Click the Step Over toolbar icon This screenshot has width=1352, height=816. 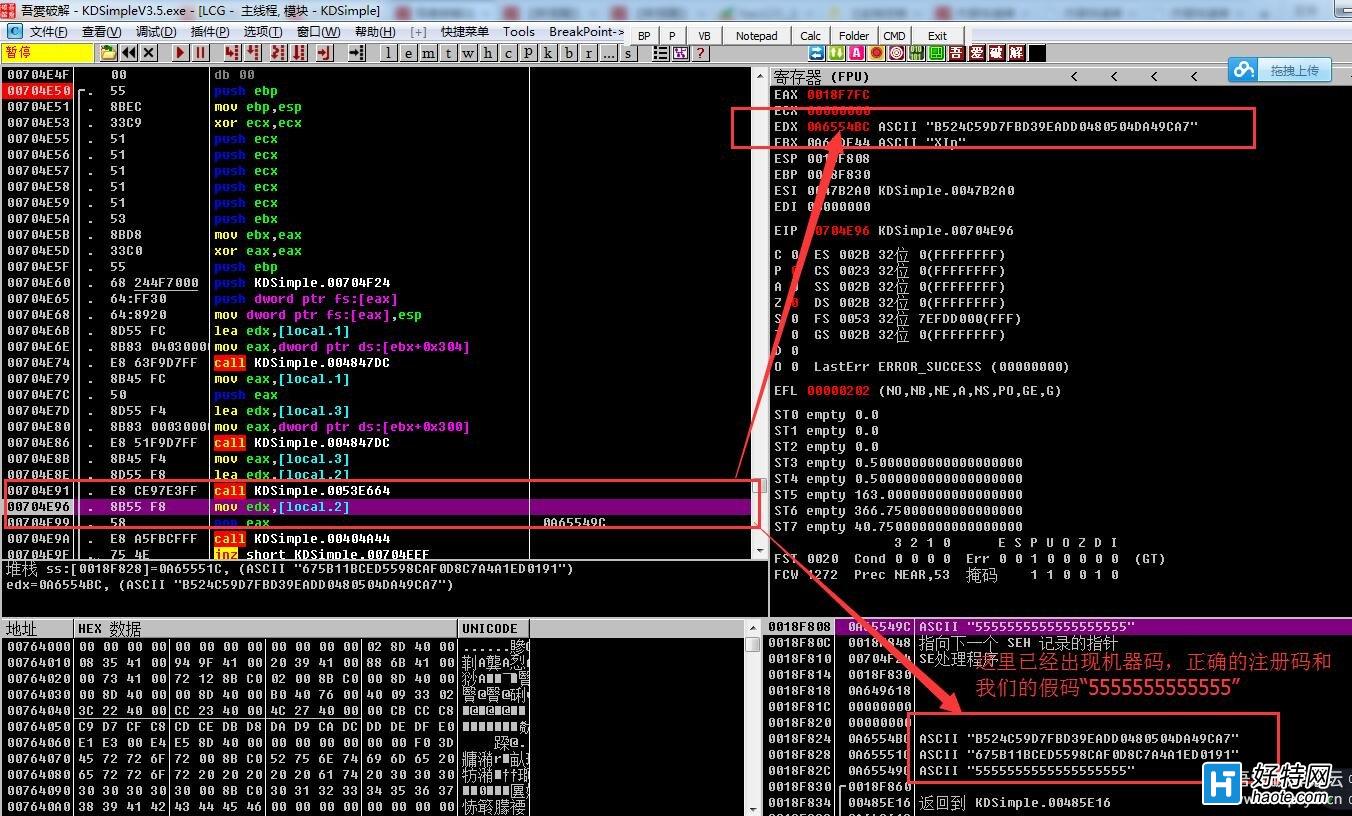pyautogui.click(x=253, y=53)
